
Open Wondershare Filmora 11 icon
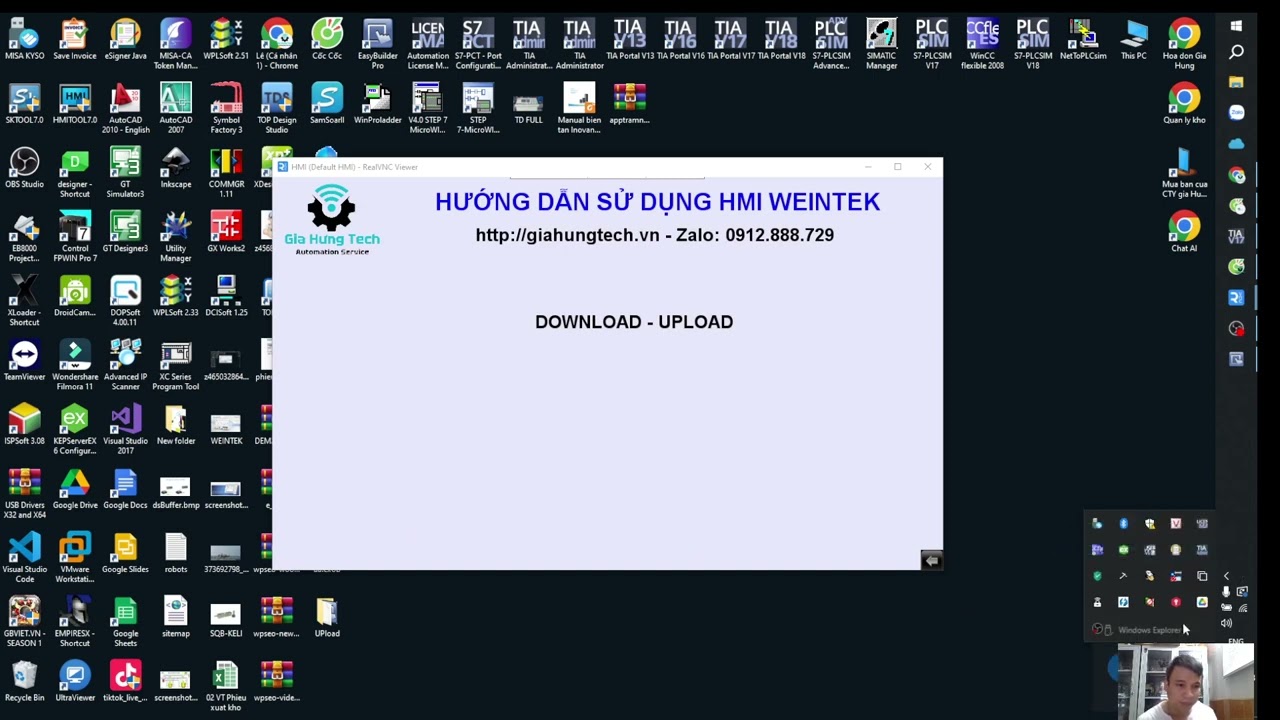tap(75, 365)
